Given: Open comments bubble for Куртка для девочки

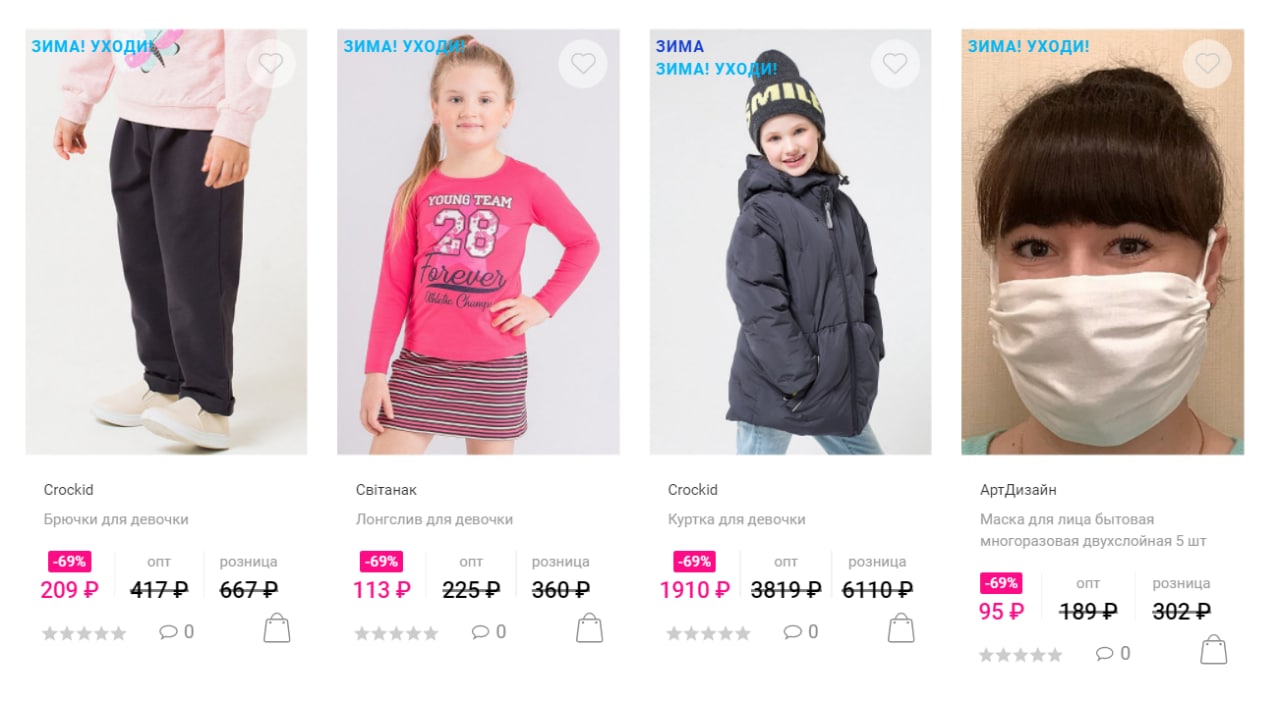Looking at the screenshot, I should tap(801, 632).
